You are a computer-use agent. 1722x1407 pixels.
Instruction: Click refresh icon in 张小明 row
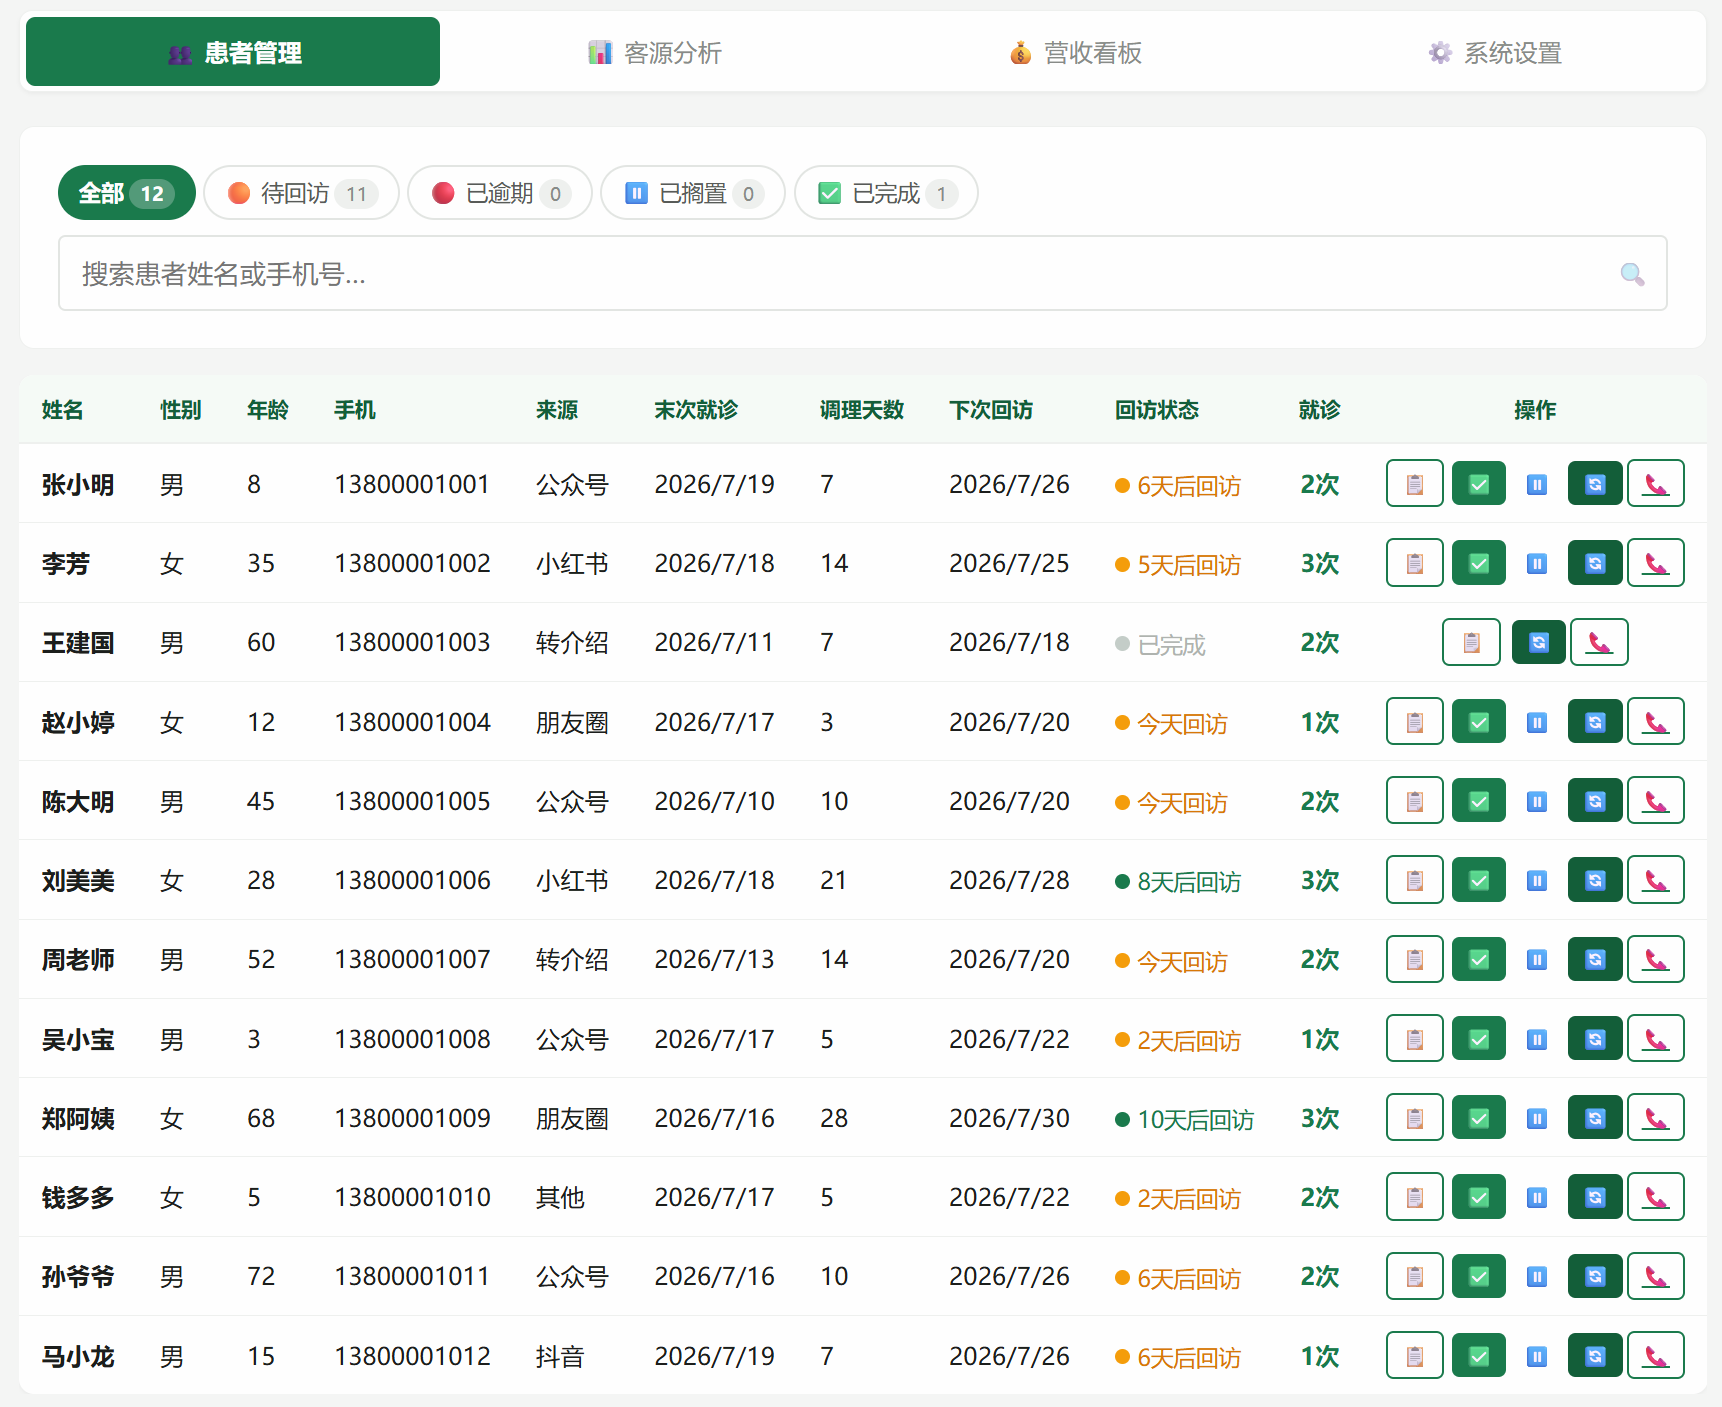tap(1595, 484)
